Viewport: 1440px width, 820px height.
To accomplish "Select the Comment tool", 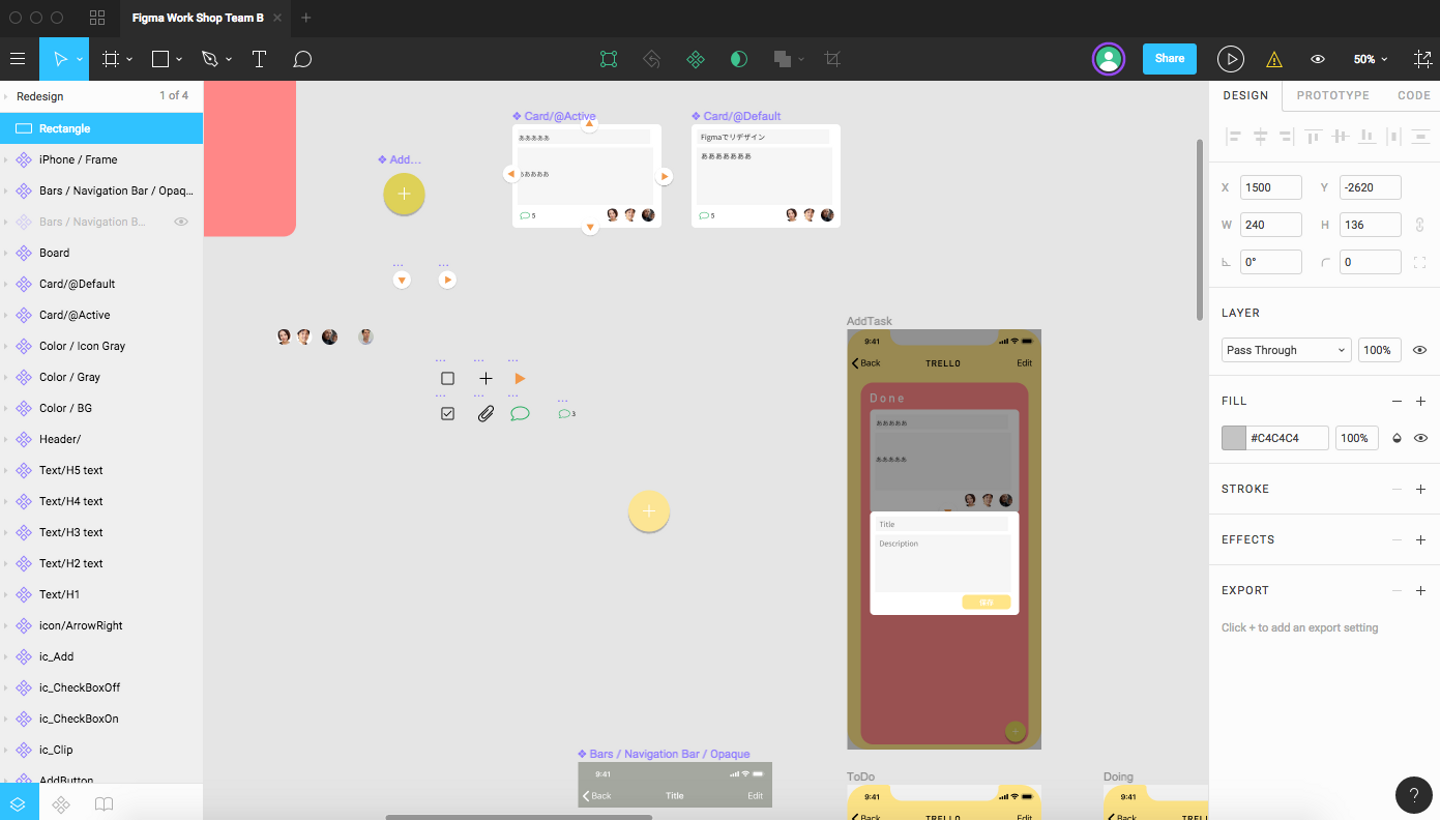I will point(303,59).
